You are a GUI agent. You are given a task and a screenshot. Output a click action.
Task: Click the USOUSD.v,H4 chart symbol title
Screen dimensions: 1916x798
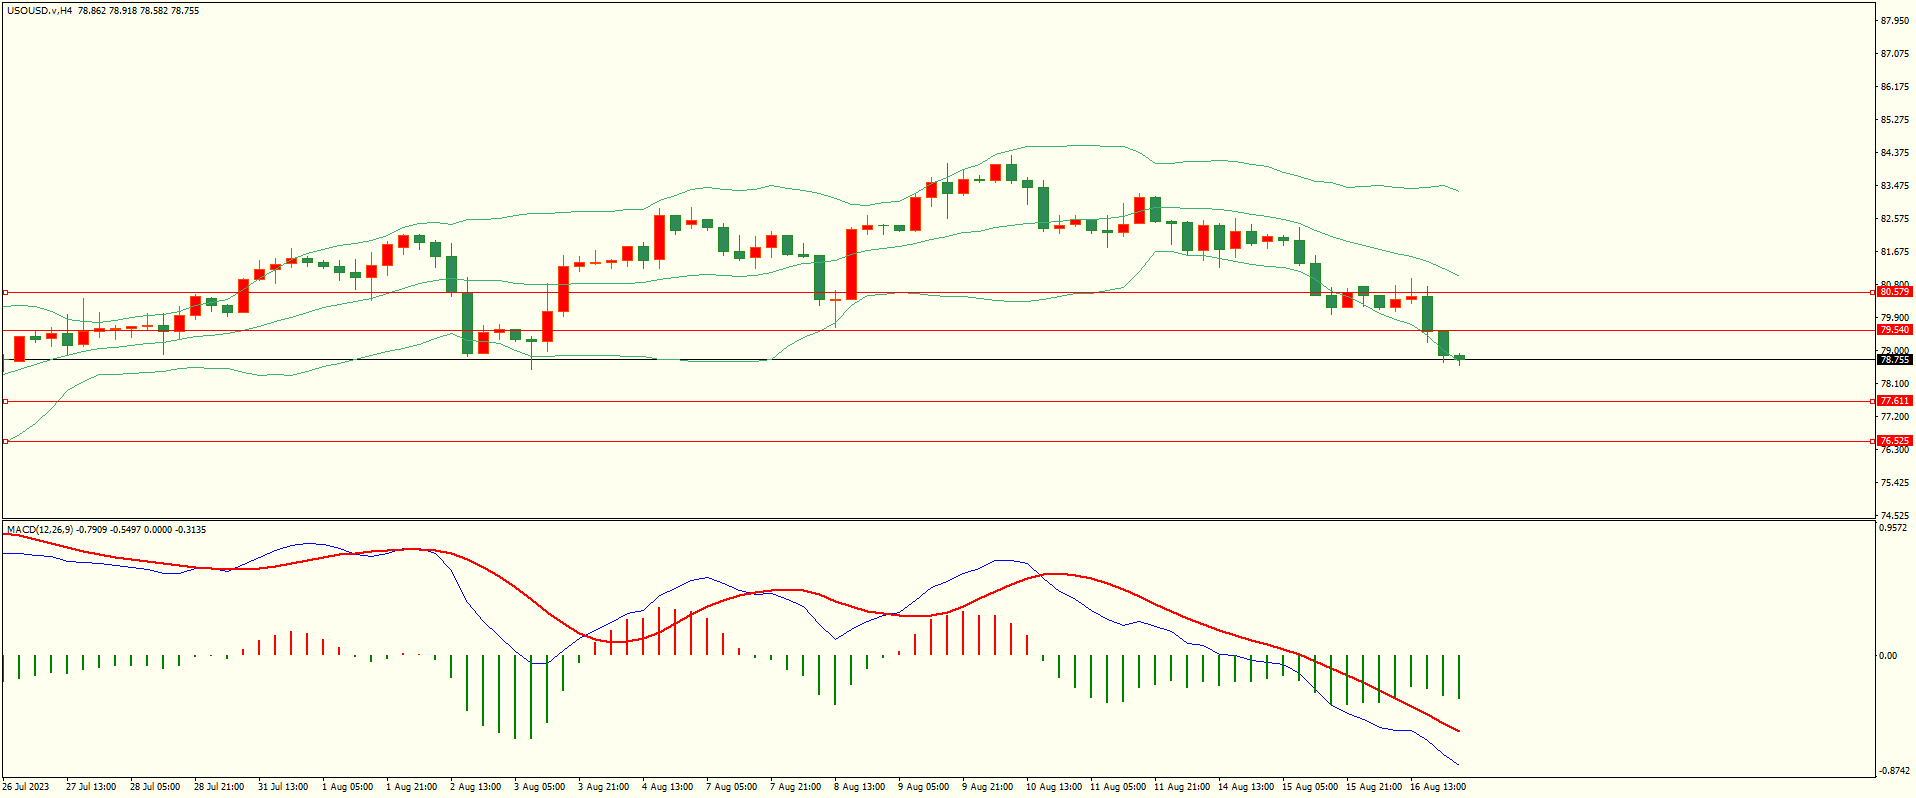(x=39, y=11)
